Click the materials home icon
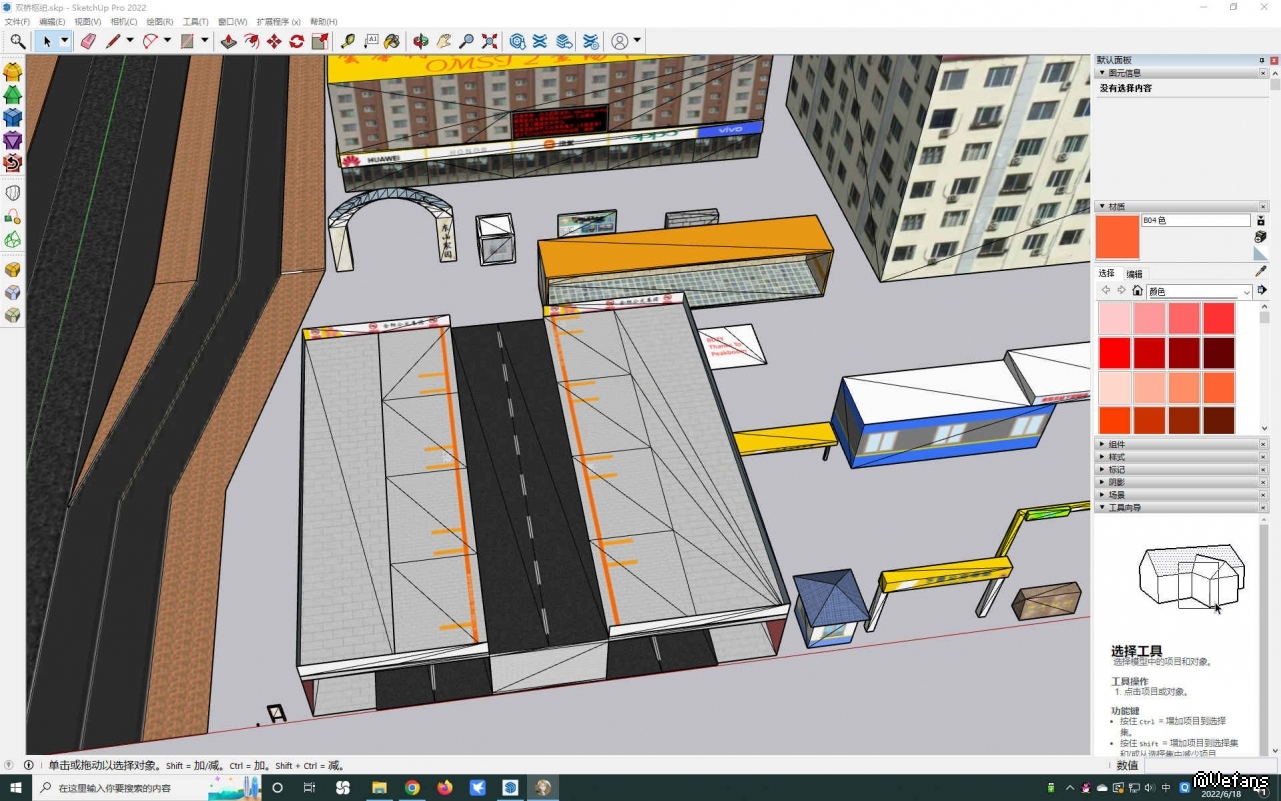This screenshot has width=1281, height=801. click(1137, 291)
